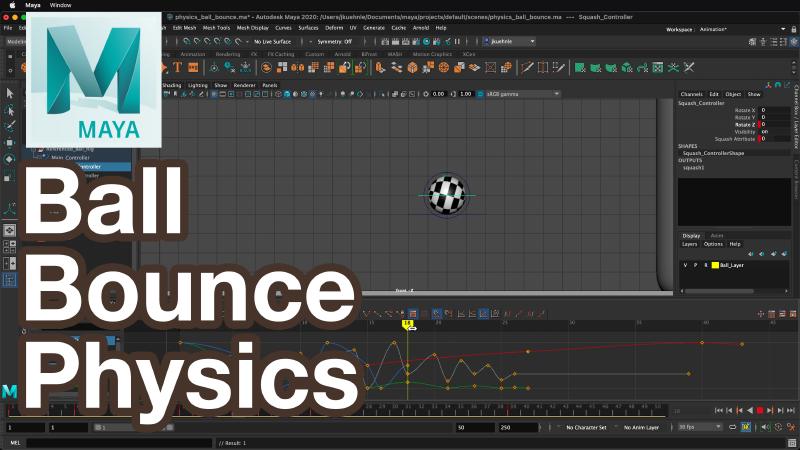Click the layer editor horizontal scrollbar

click(x=719, y=291)
